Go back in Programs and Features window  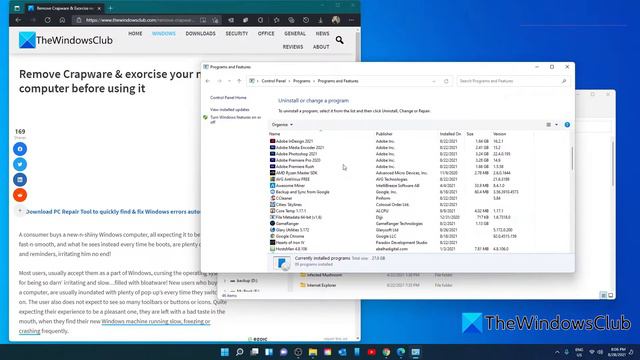(x=208, y=81)
